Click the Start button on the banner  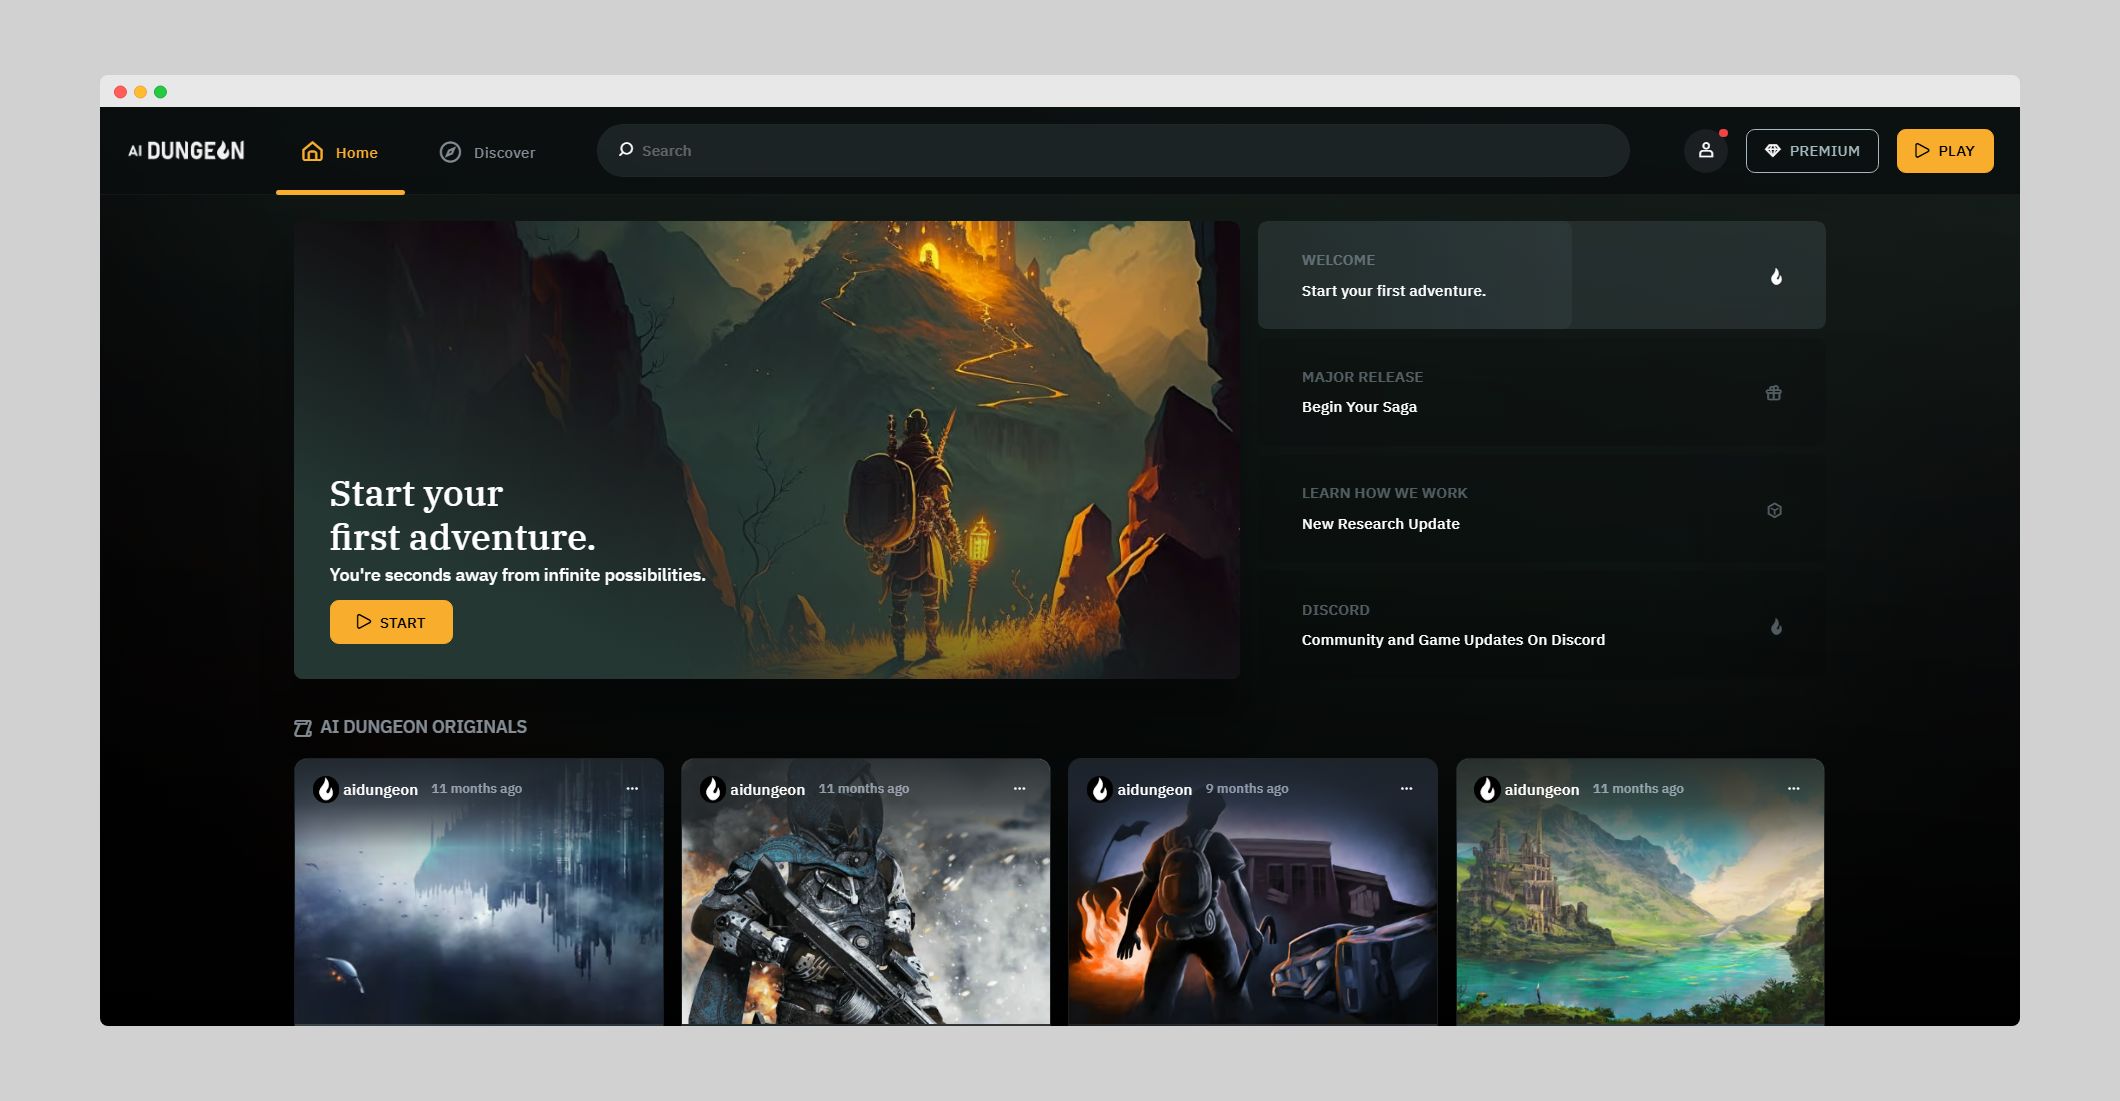391,622
